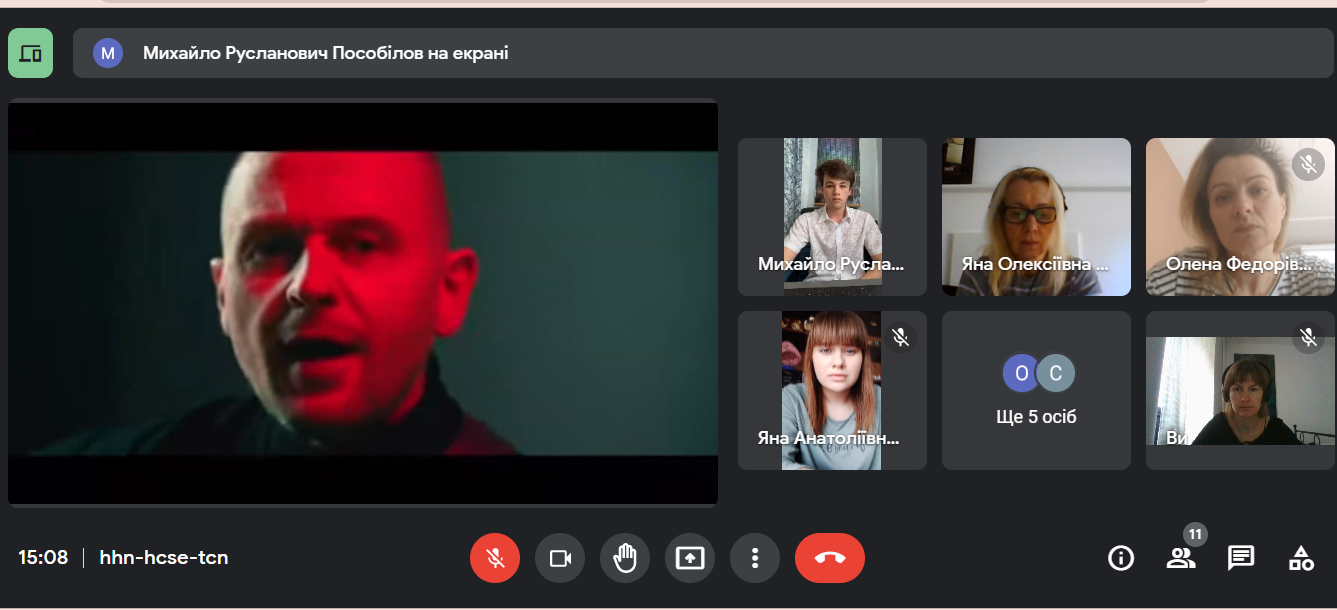
Task: Unmute the microphone in the bottom bar
Action: point(495,558)
